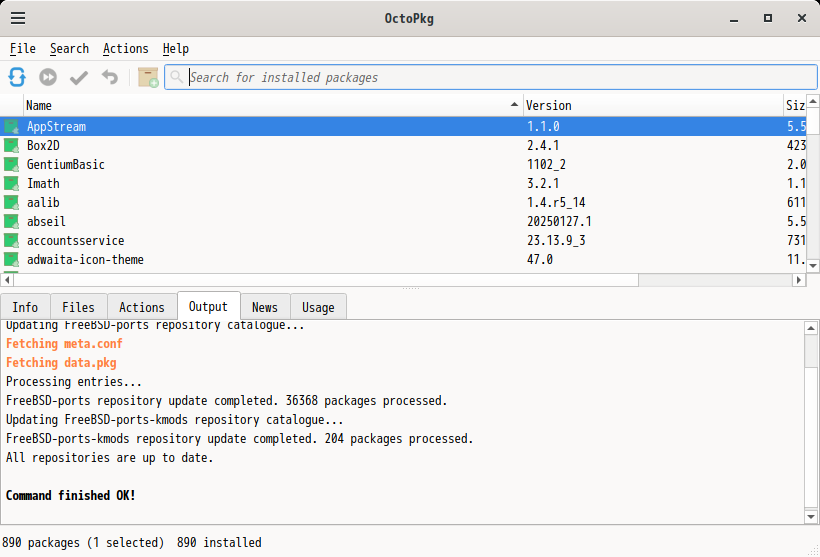Image resolution: width=820 pixels, height=557 pixels.
Task: Click the system upgrade icon
Action: coord(48,77)
